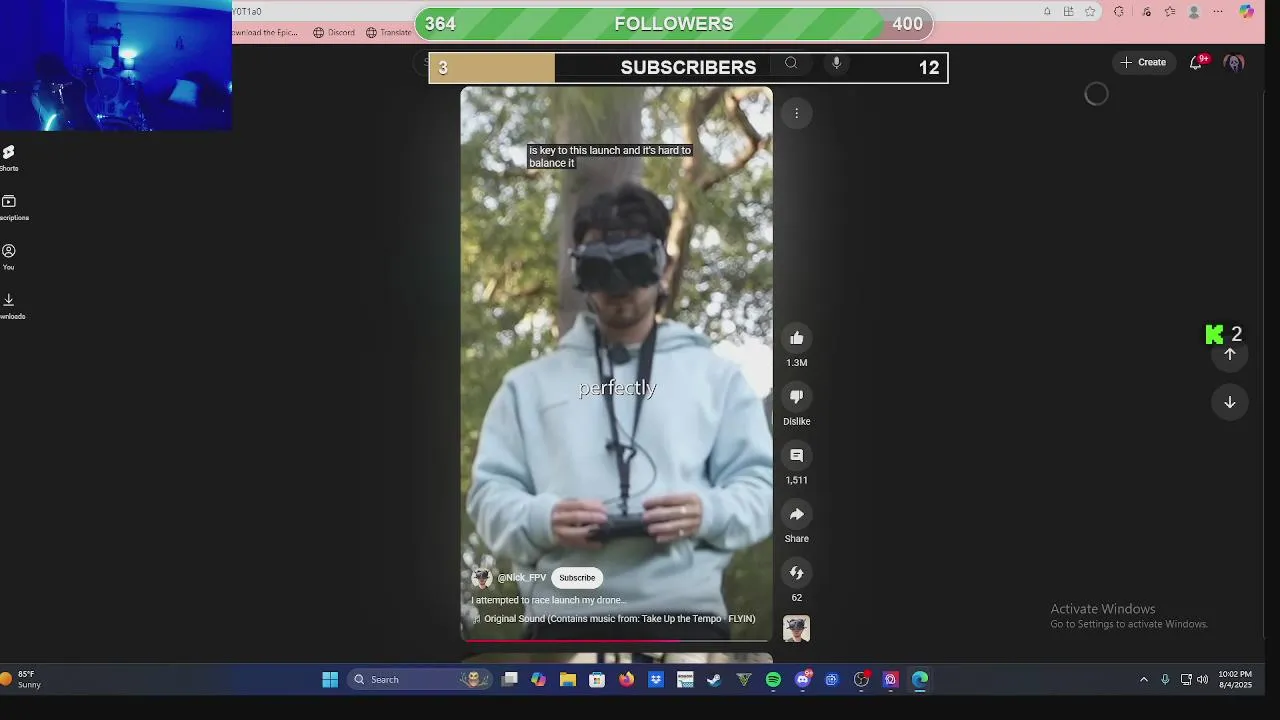This screenshot has width=1280, height=720.
Task: Subscribe to Nick_FPV channel
Action: point(577,577)
